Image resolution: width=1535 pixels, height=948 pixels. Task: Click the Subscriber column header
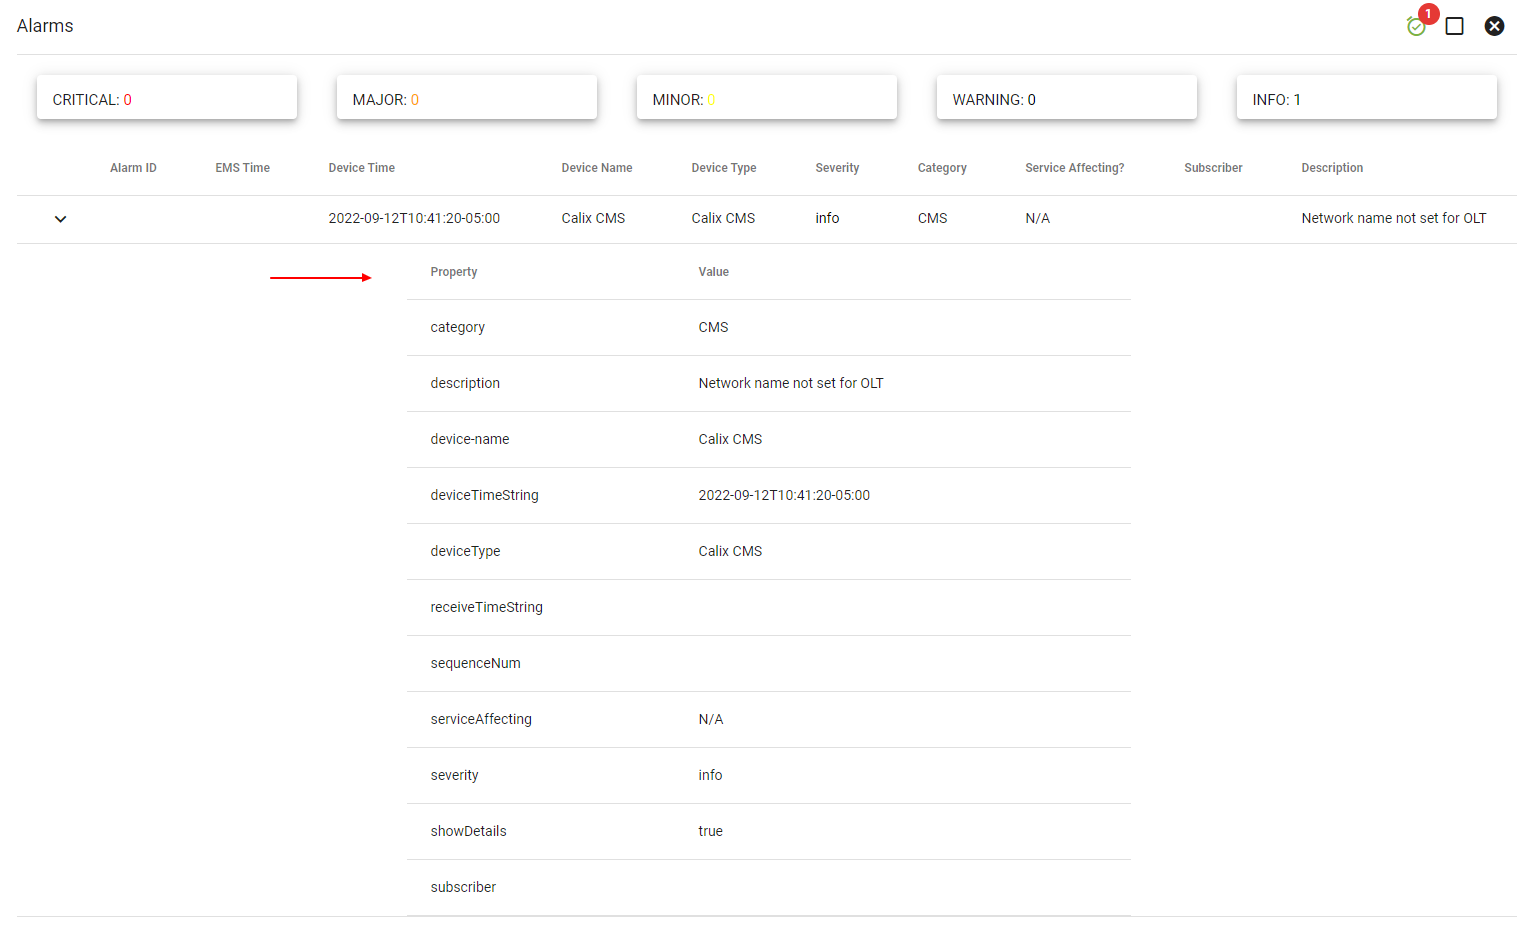click(x=1213, y=168)
